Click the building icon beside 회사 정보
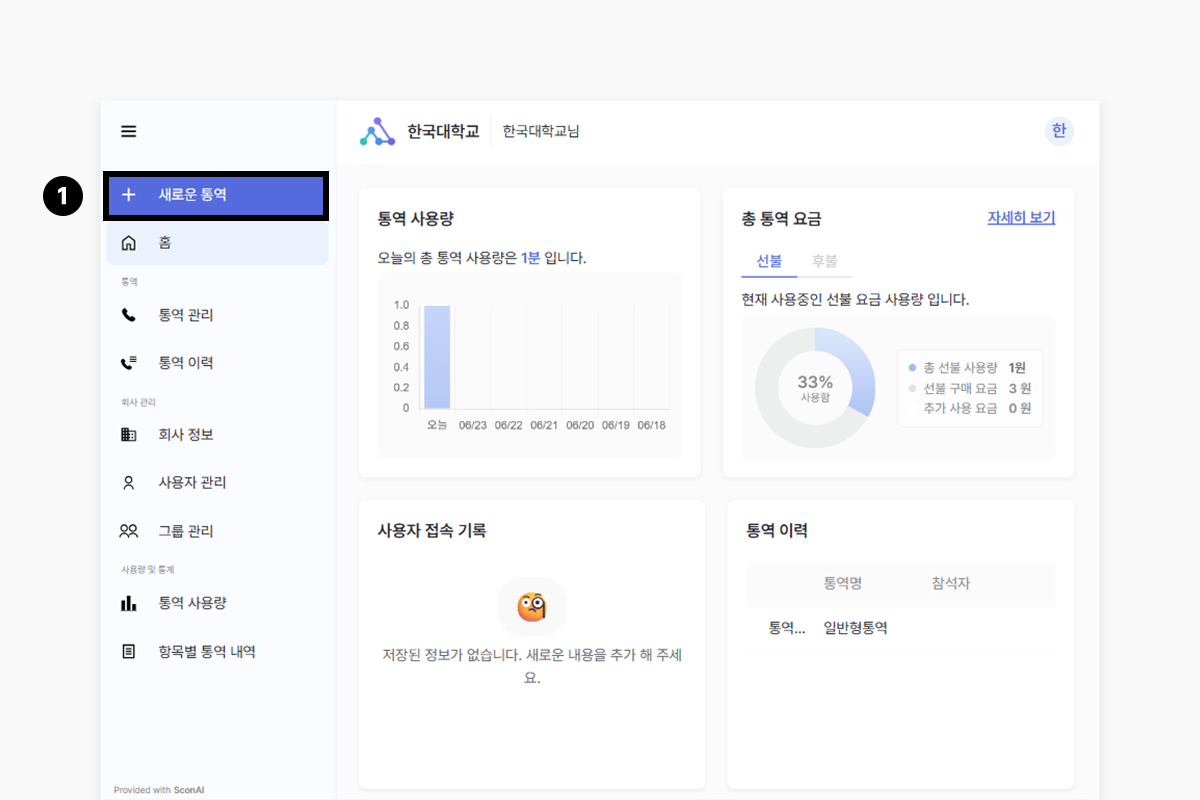The width and height of the screenshot is (1200, 800). [x=129, y=435]
